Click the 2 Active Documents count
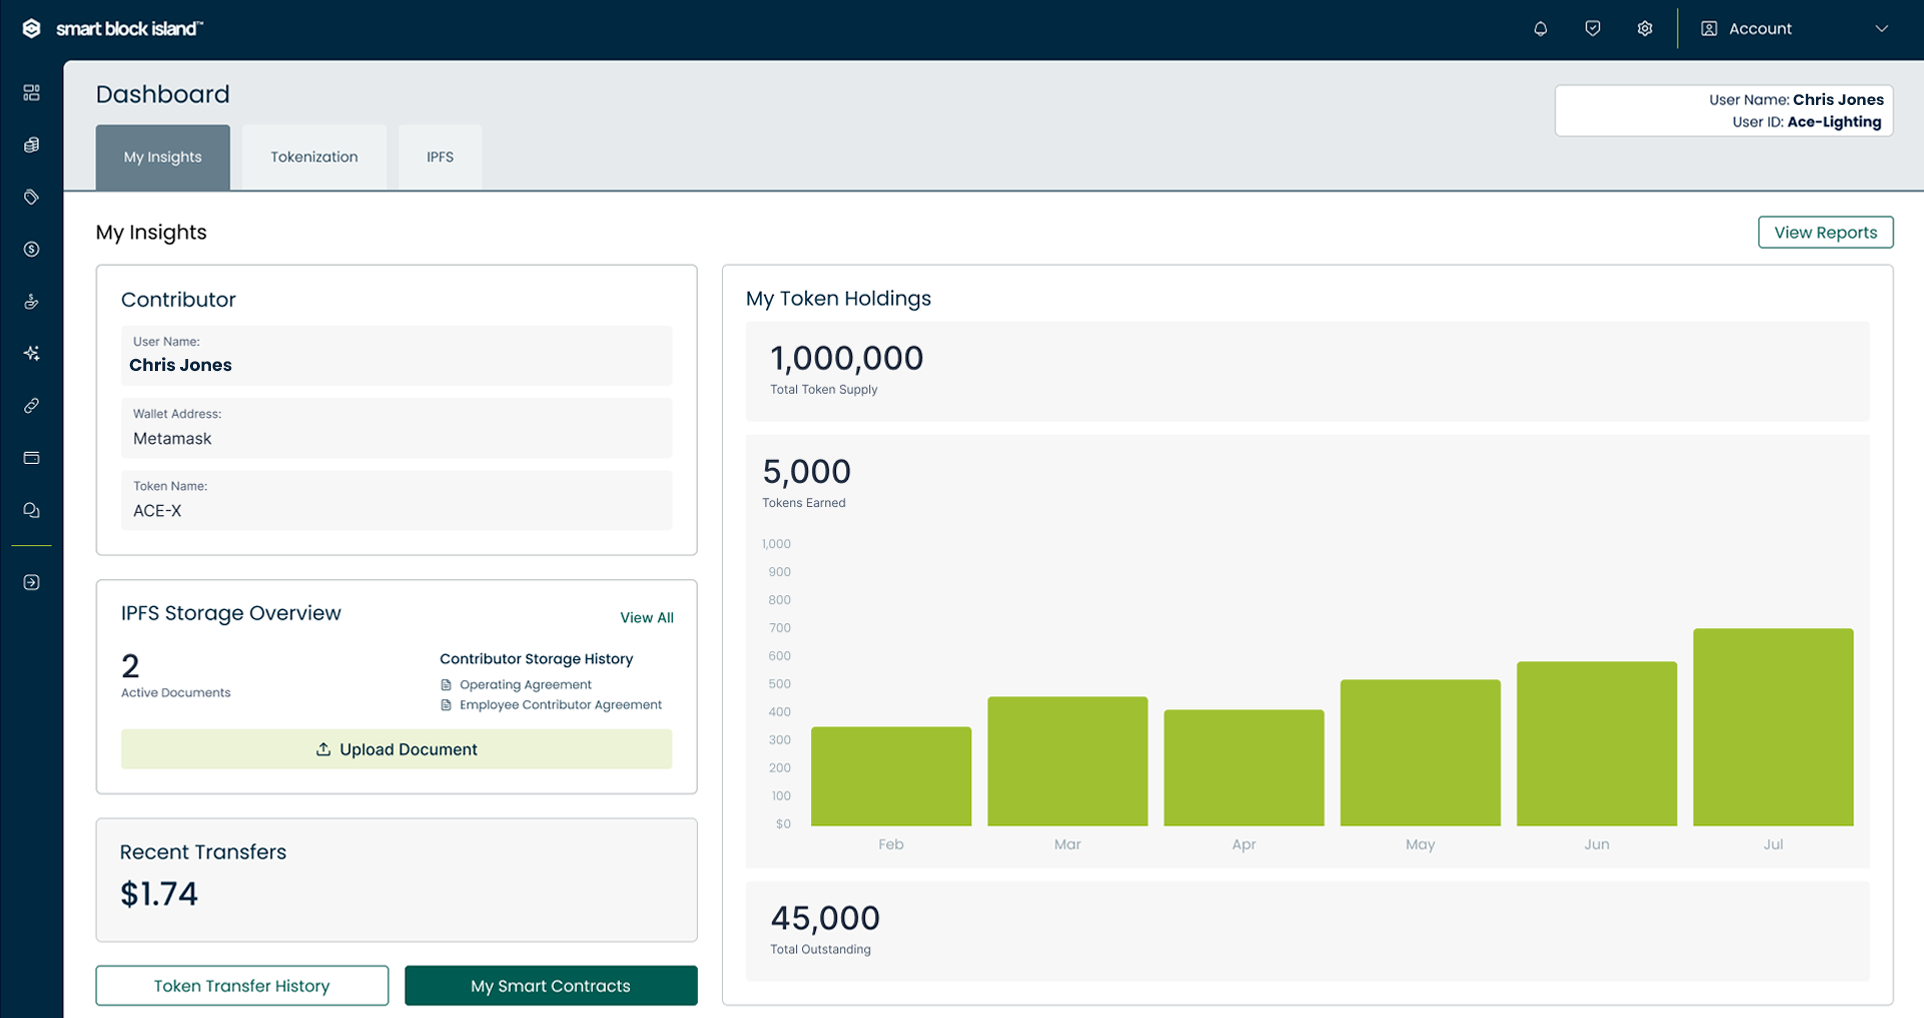 pos(130,666)
